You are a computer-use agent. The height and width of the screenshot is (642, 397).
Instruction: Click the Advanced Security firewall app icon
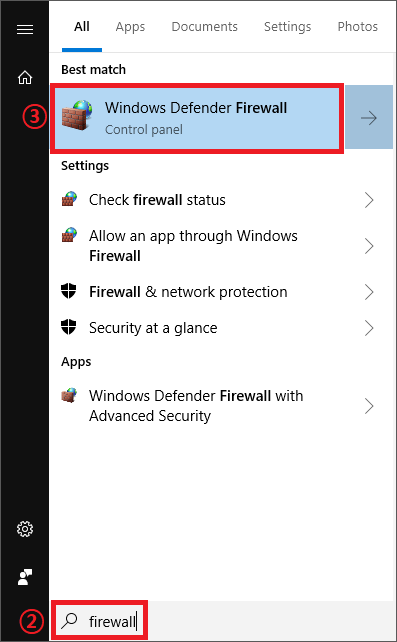click(69, 396)
